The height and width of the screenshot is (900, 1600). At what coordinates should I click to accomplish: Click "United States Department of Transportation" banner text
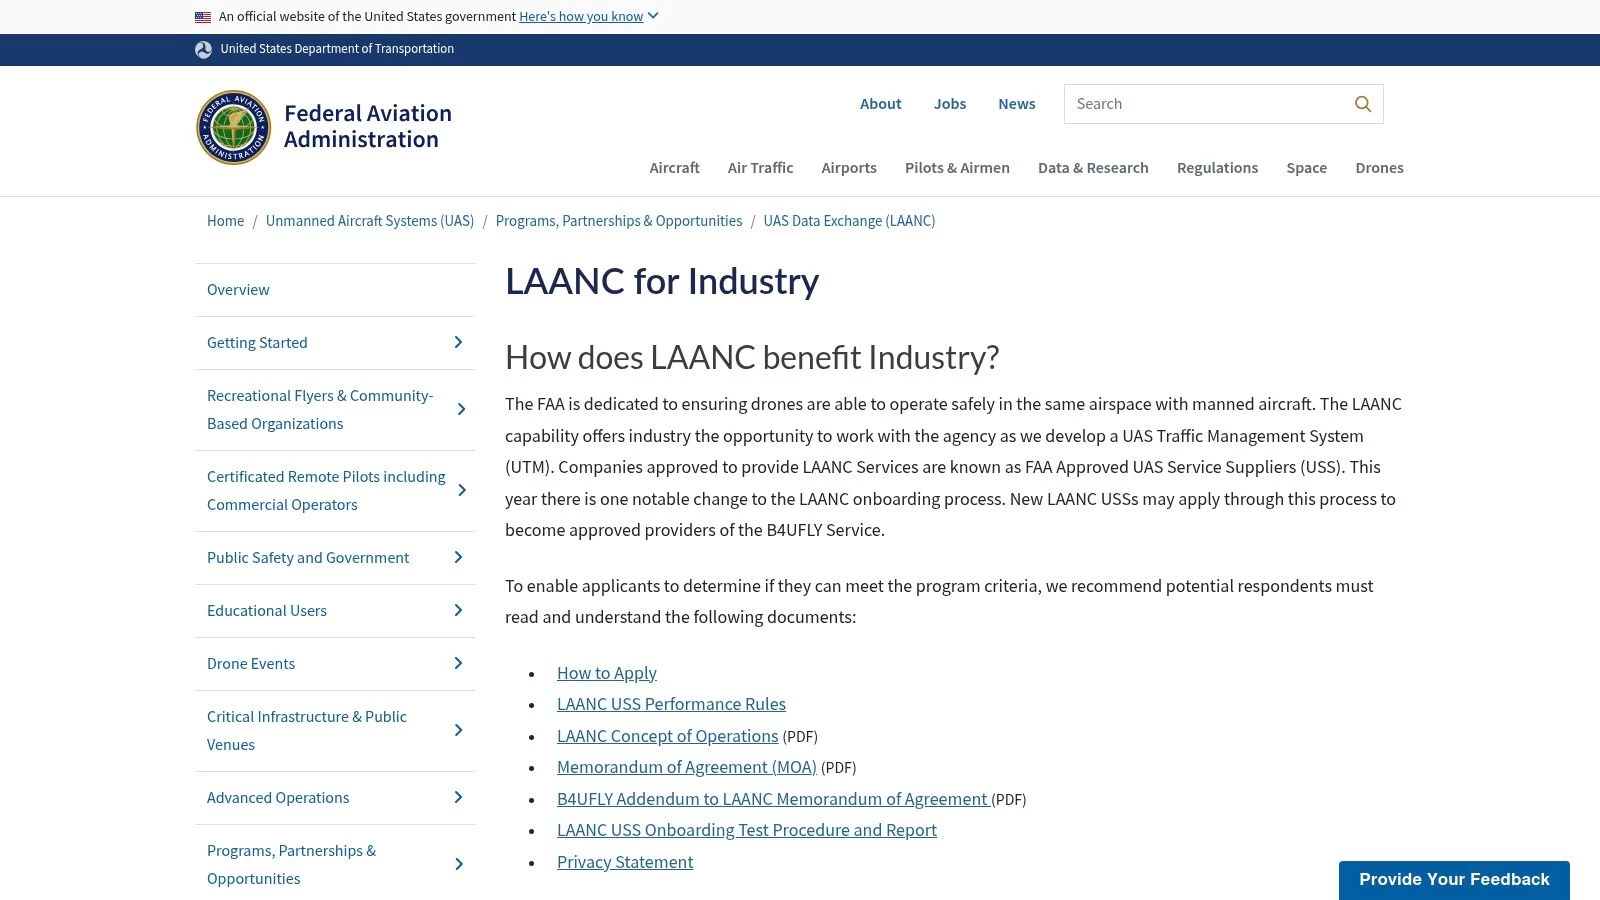tap(337, 49)
